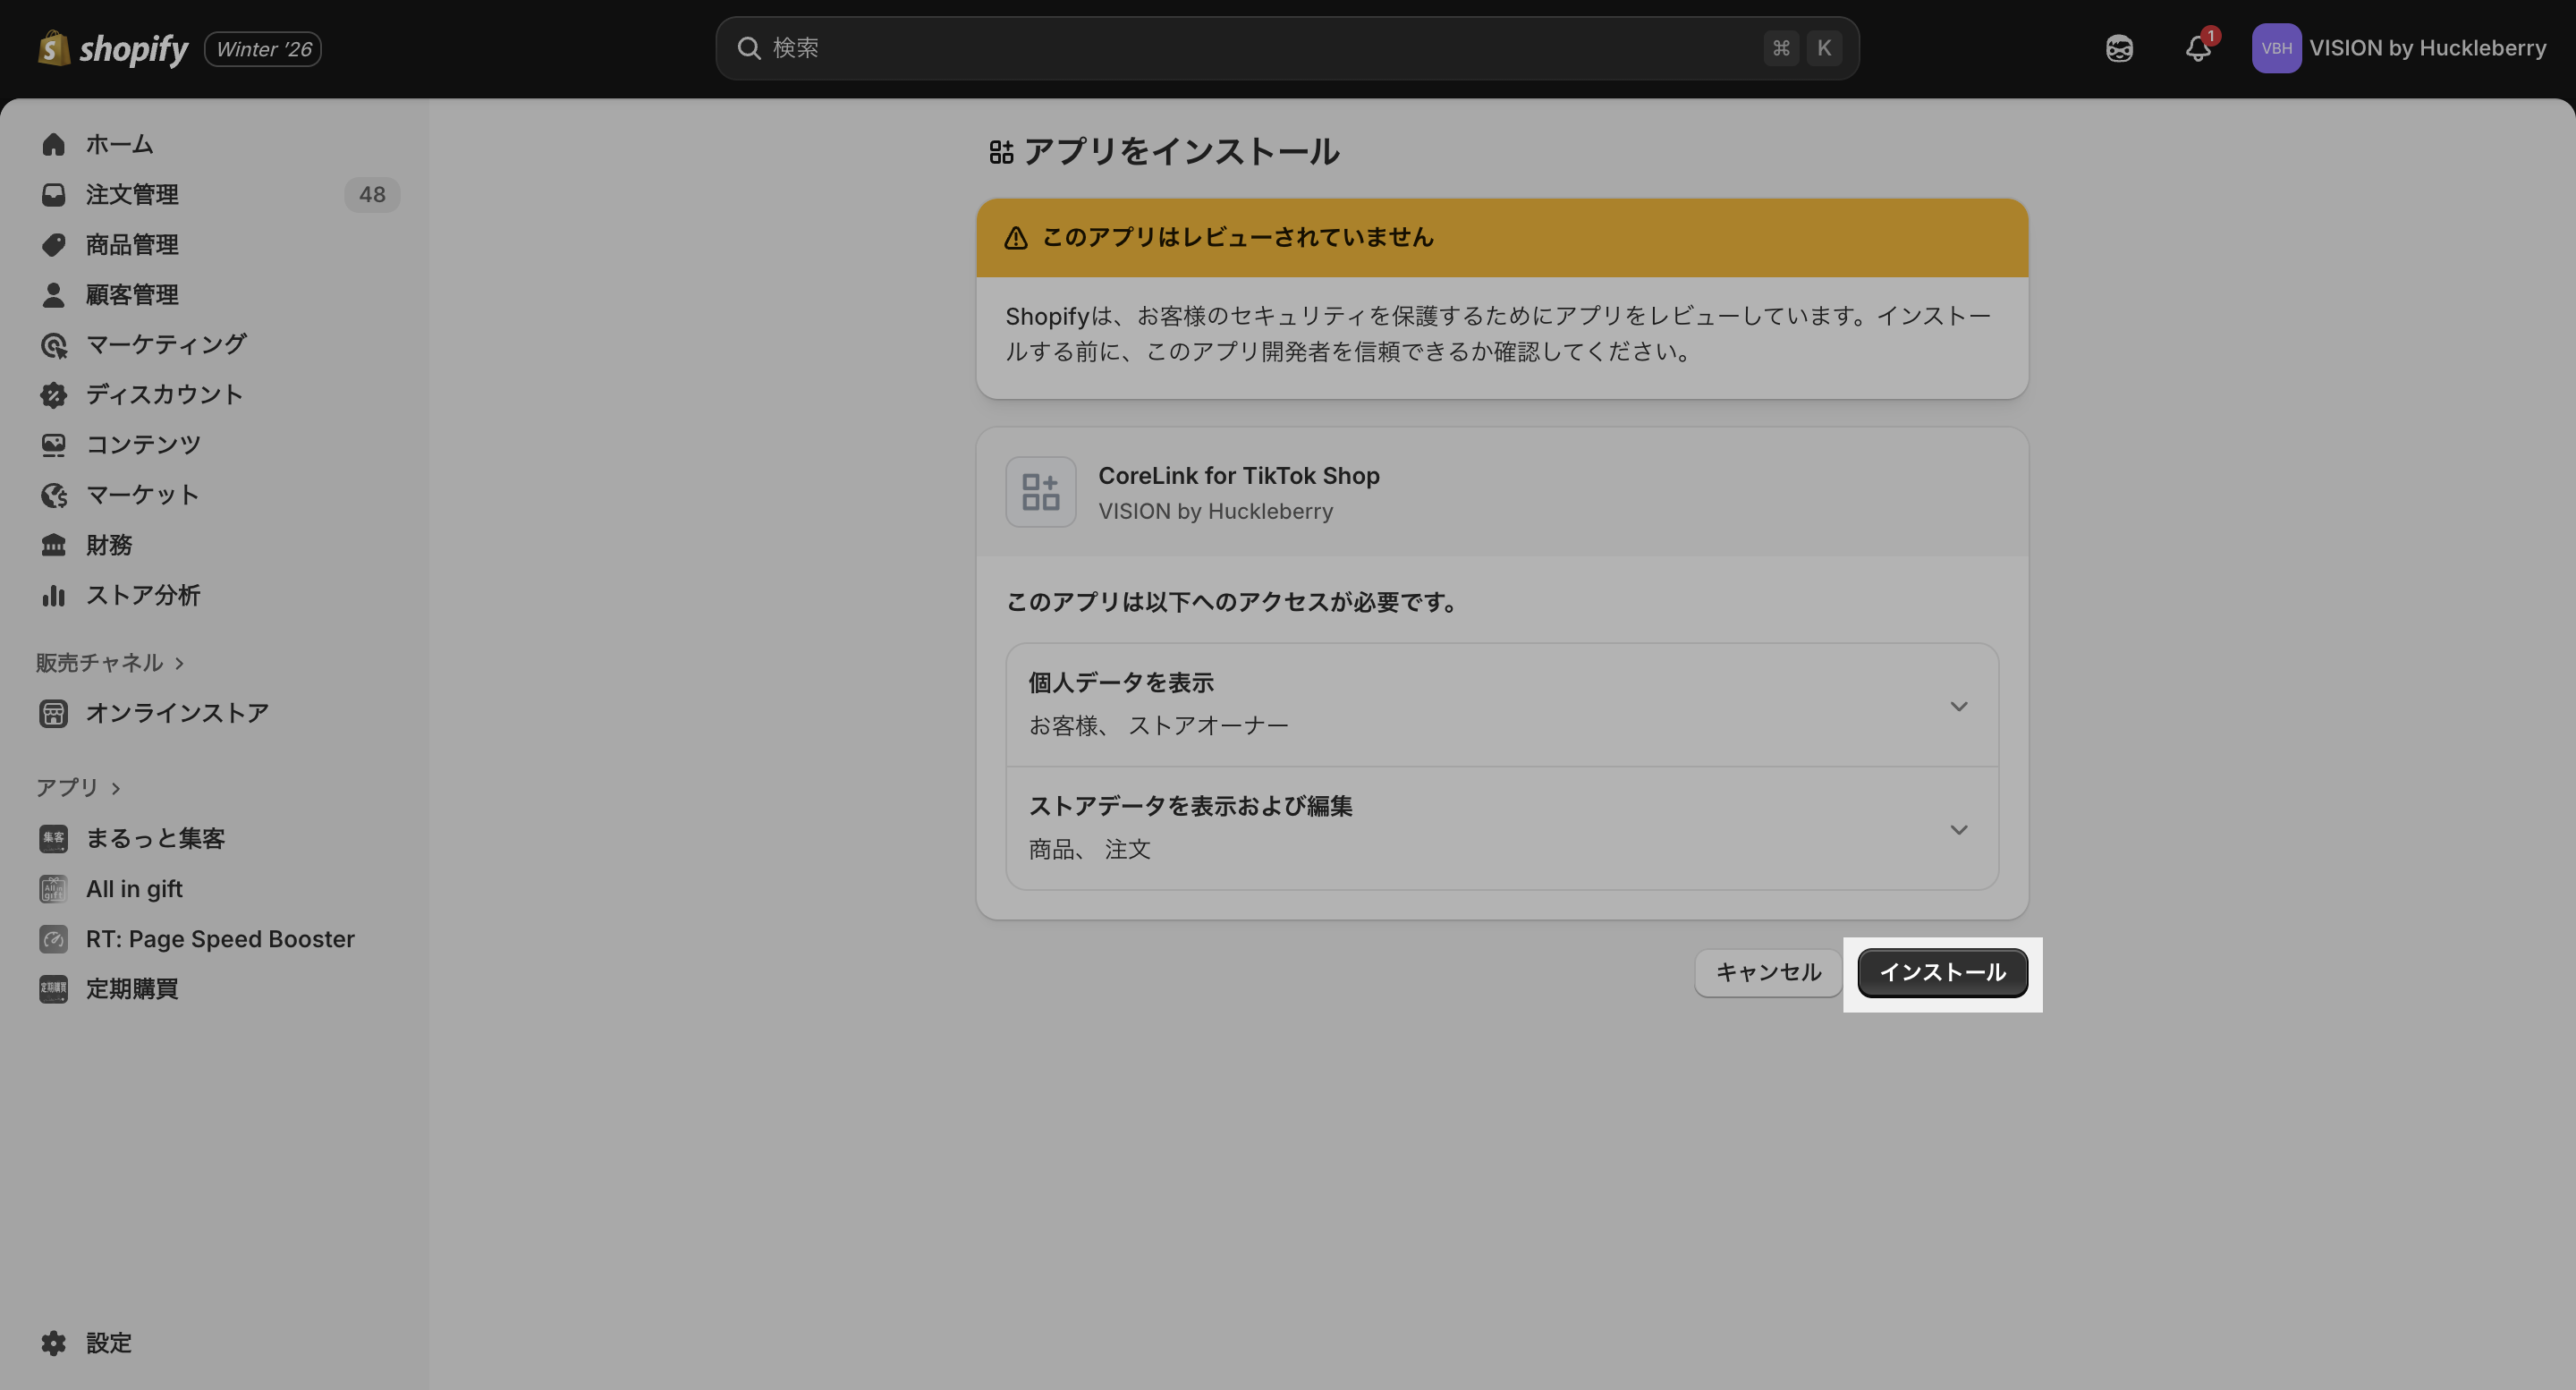This screenshot has width=2576, height=1390.
Task: Click the Marketing (マーケティング) icon
Action: [54, 345]
